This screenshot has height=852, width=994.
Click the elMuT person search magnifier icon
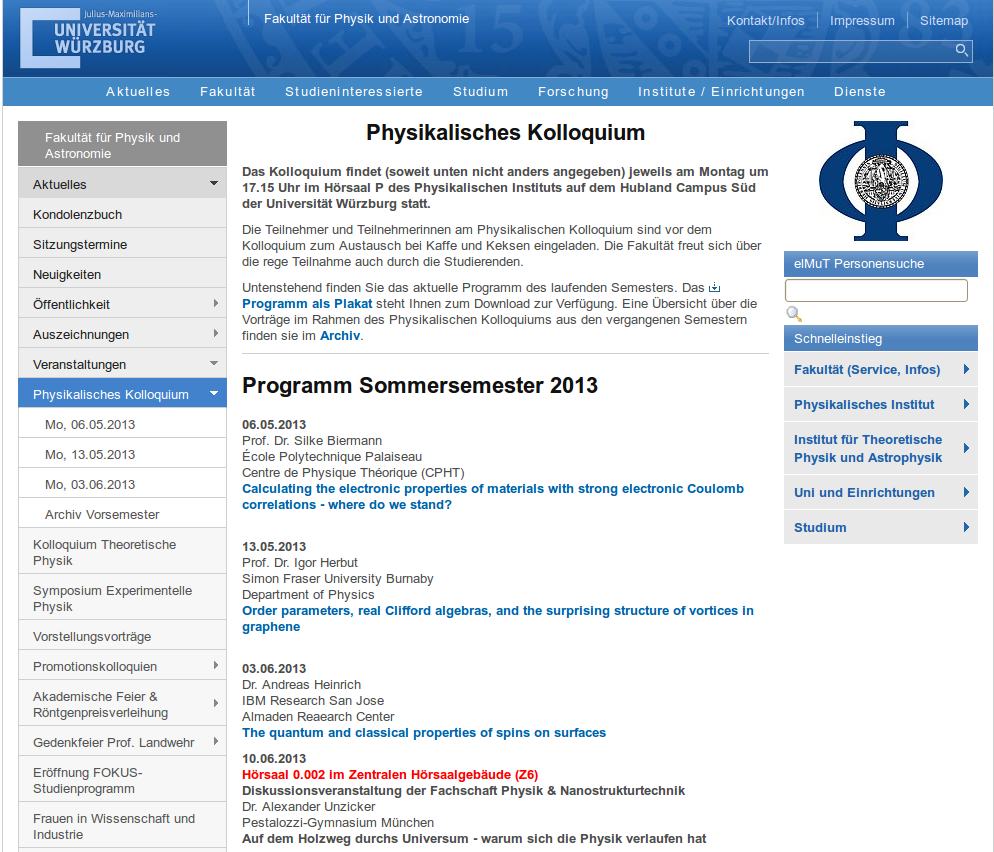click(794, 314)
